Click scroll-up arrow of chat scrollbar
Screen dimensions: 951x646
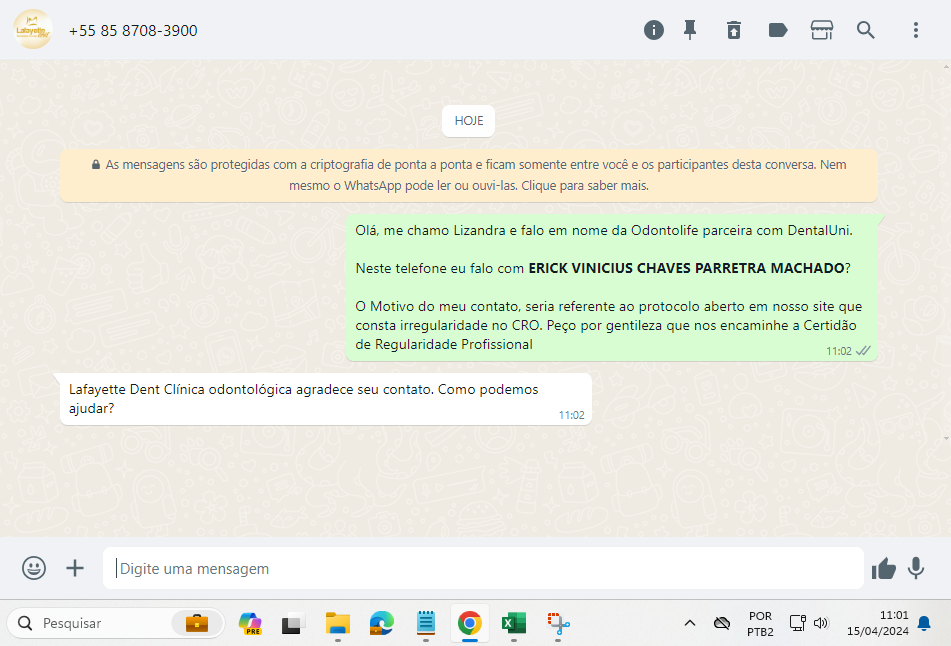pyautogui.click(x=946, y=66)
